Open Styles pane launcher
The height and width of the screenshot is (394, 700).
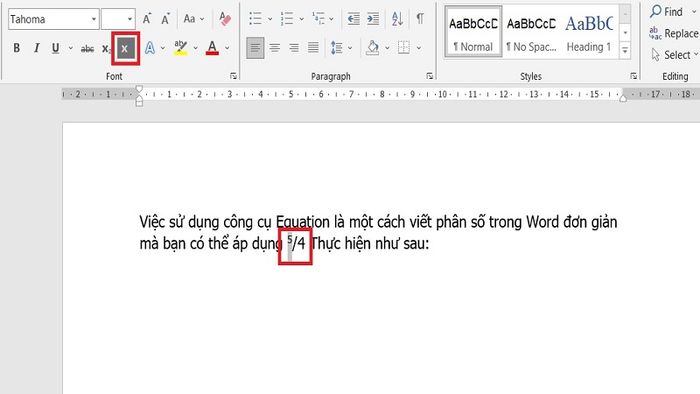633,76
